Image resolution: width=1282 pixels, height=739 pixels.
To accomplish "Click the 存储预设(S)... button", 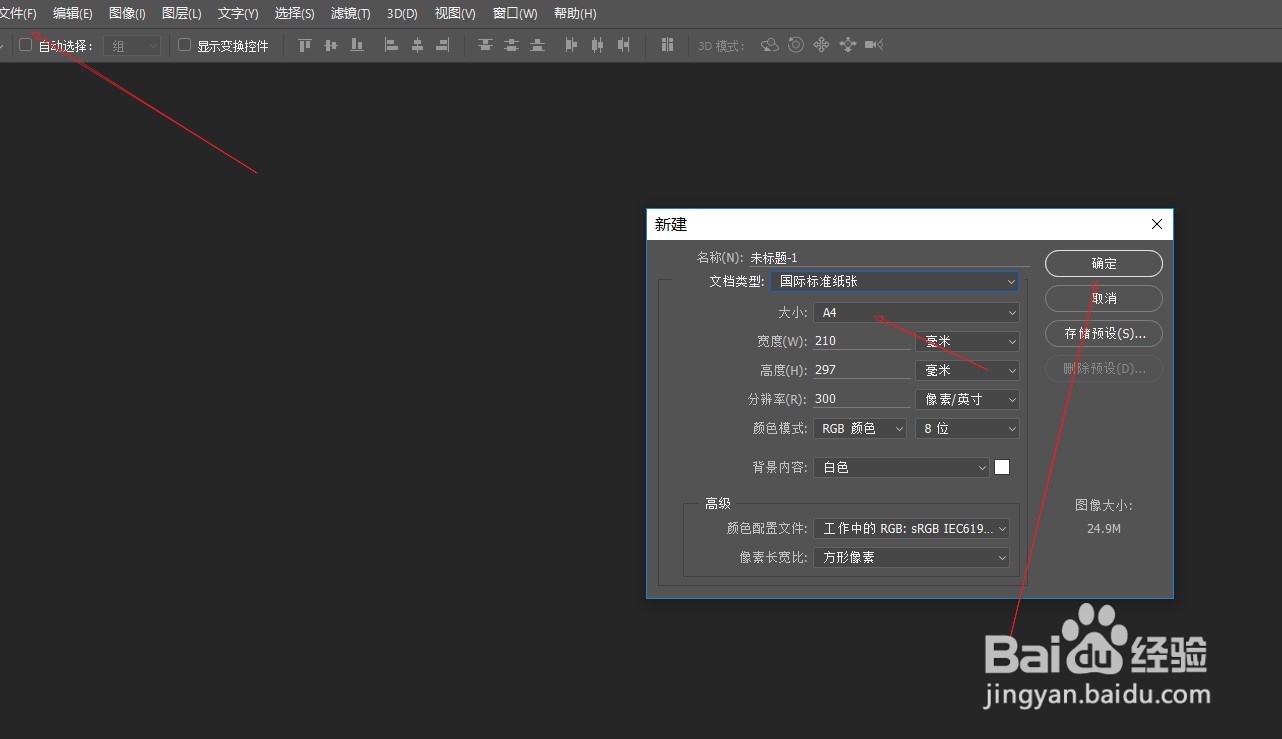I will coord(1104,333).
